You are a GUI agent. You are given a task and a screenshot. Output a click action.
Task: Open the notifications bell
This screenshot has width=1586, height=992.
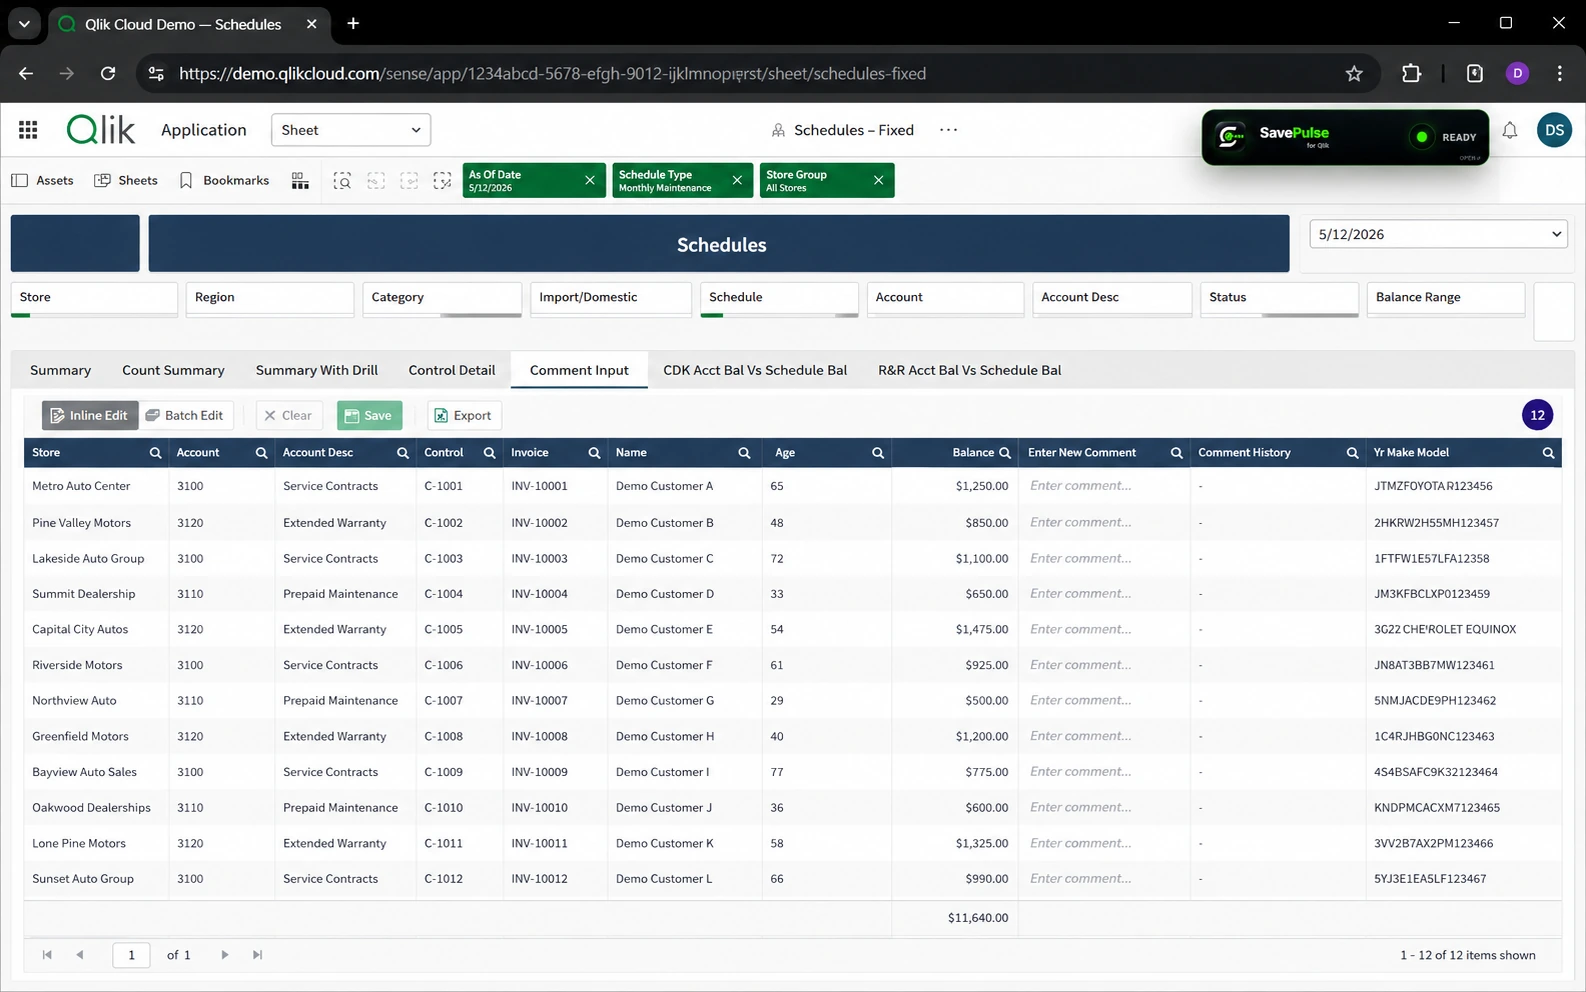click(x=1510, y=130)
